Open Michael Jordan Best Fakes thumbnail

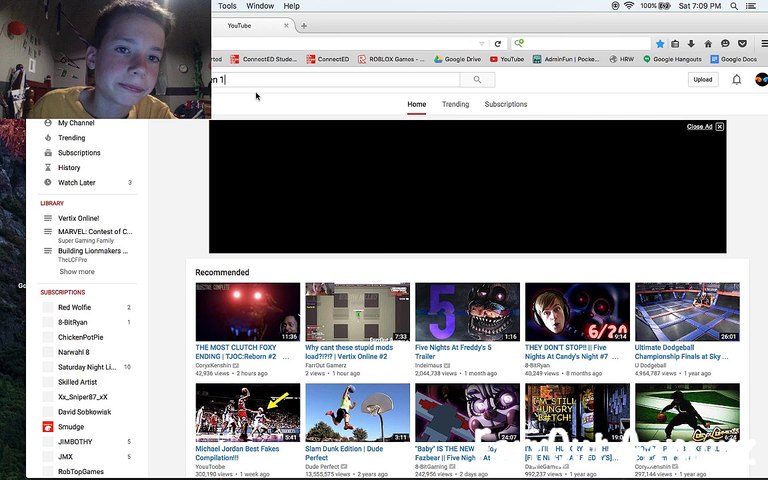point(248,412)
